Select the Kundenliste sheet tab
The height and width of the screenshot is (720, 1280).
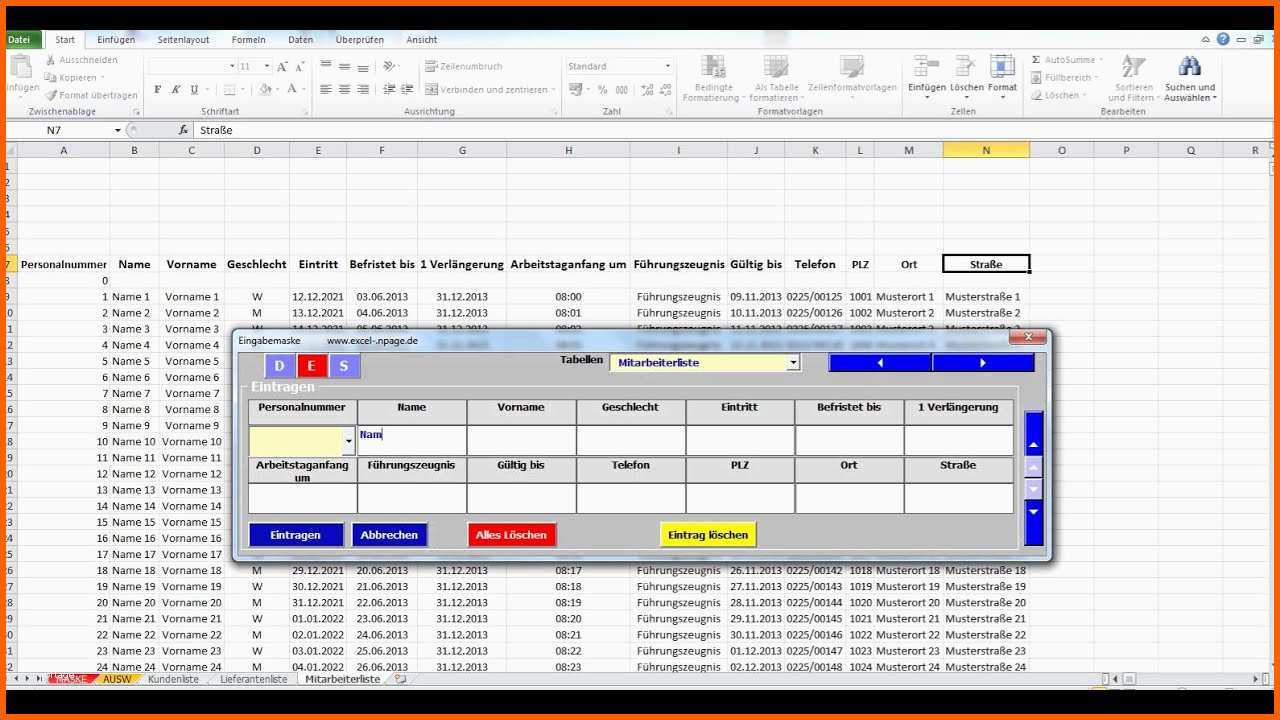(x=174, y=679)
